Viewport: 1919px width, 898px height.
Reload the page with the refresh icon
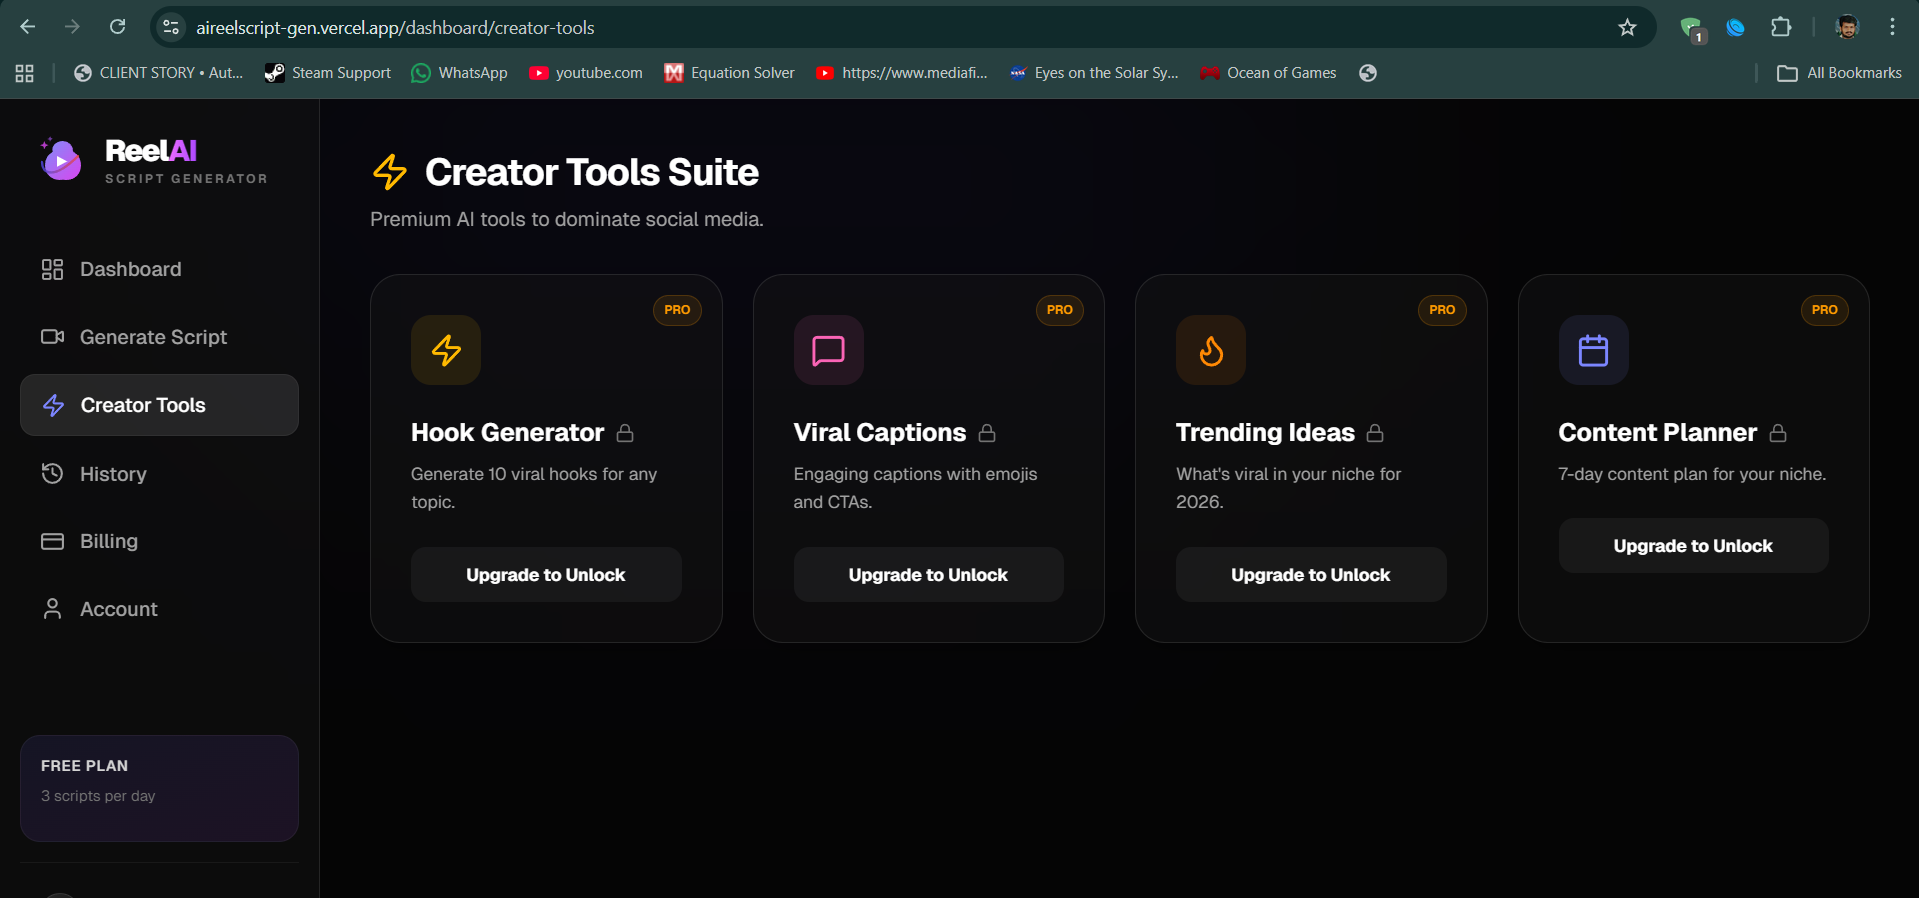point(118,27)
